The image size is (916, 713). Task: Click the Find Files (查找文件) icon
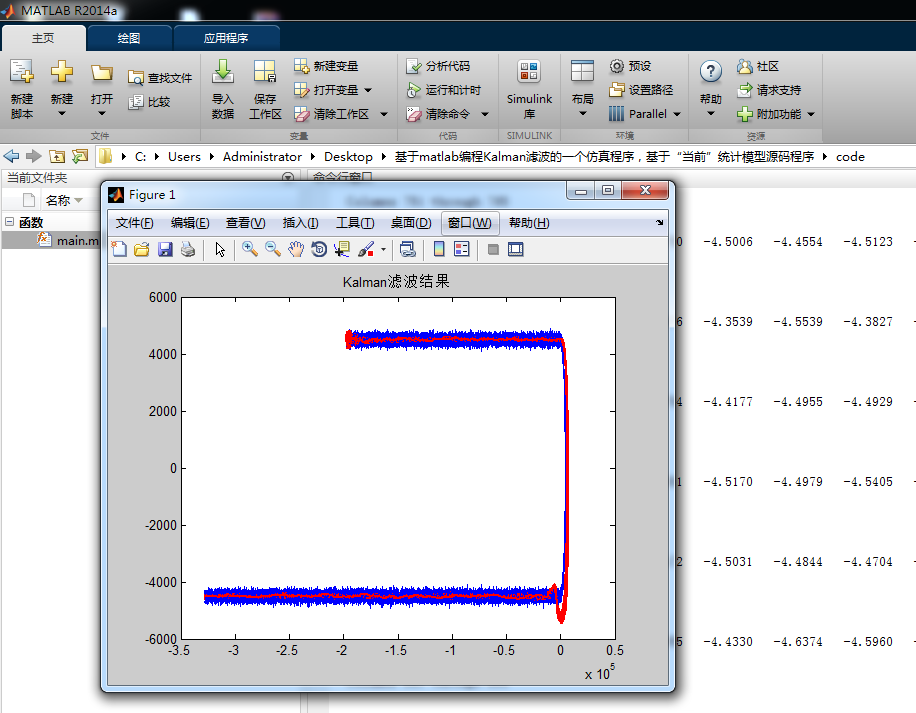click(x=136, y=78)
